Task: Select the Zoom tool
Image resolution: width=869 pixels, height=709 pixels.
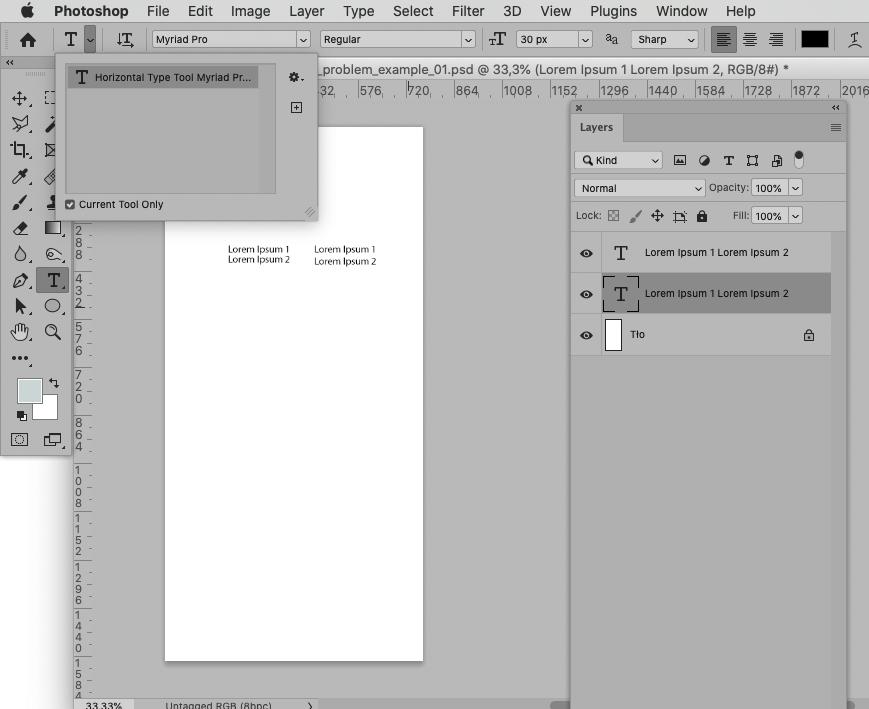Action: coord(52,332)
